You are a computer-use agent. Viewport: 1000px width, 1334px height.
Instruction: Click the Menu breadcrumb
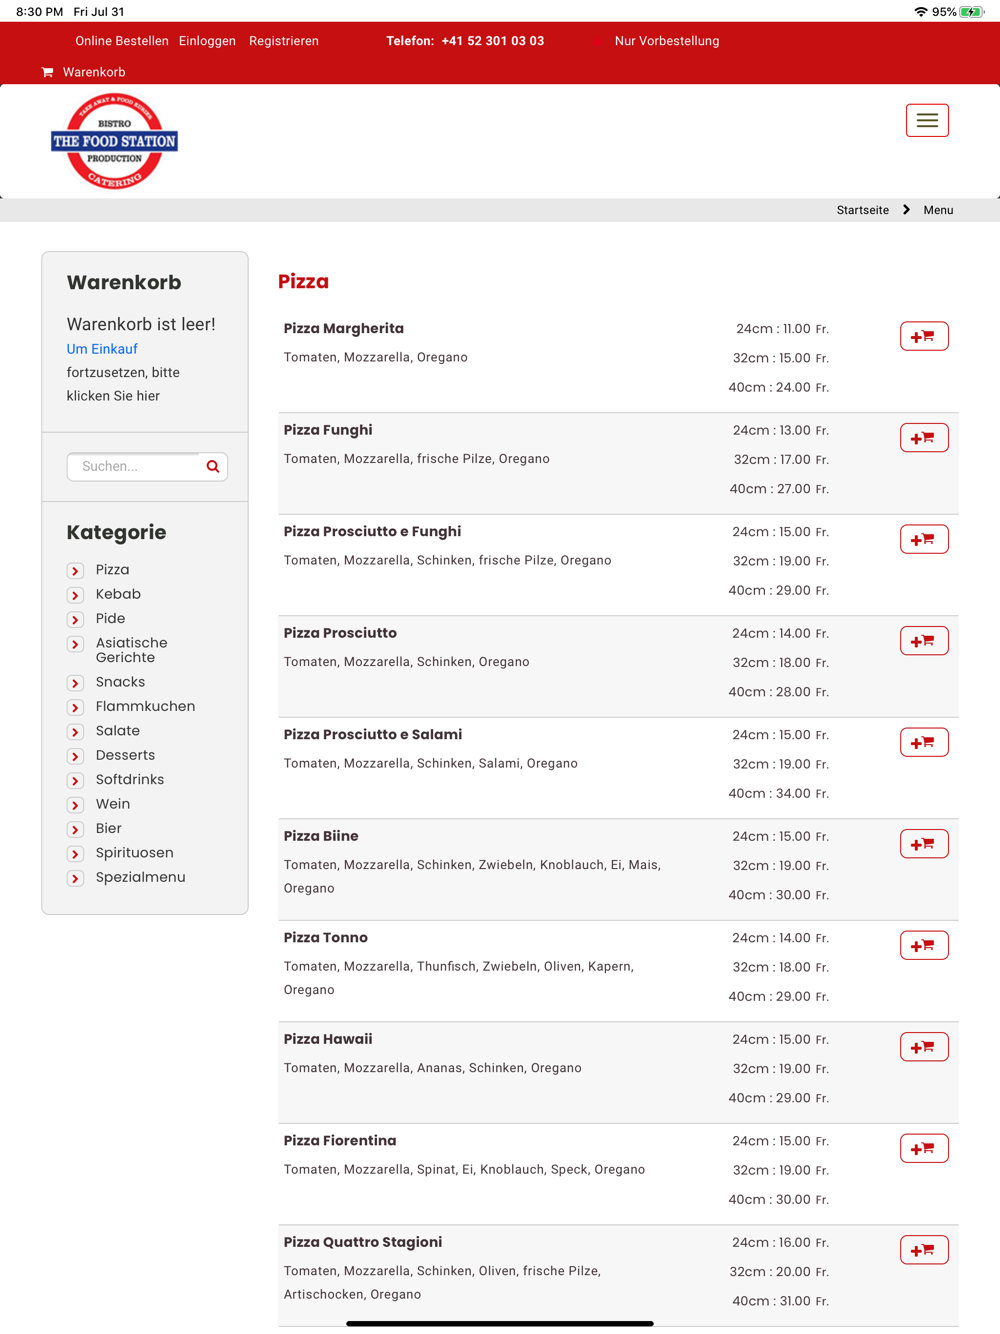point(938,210)
